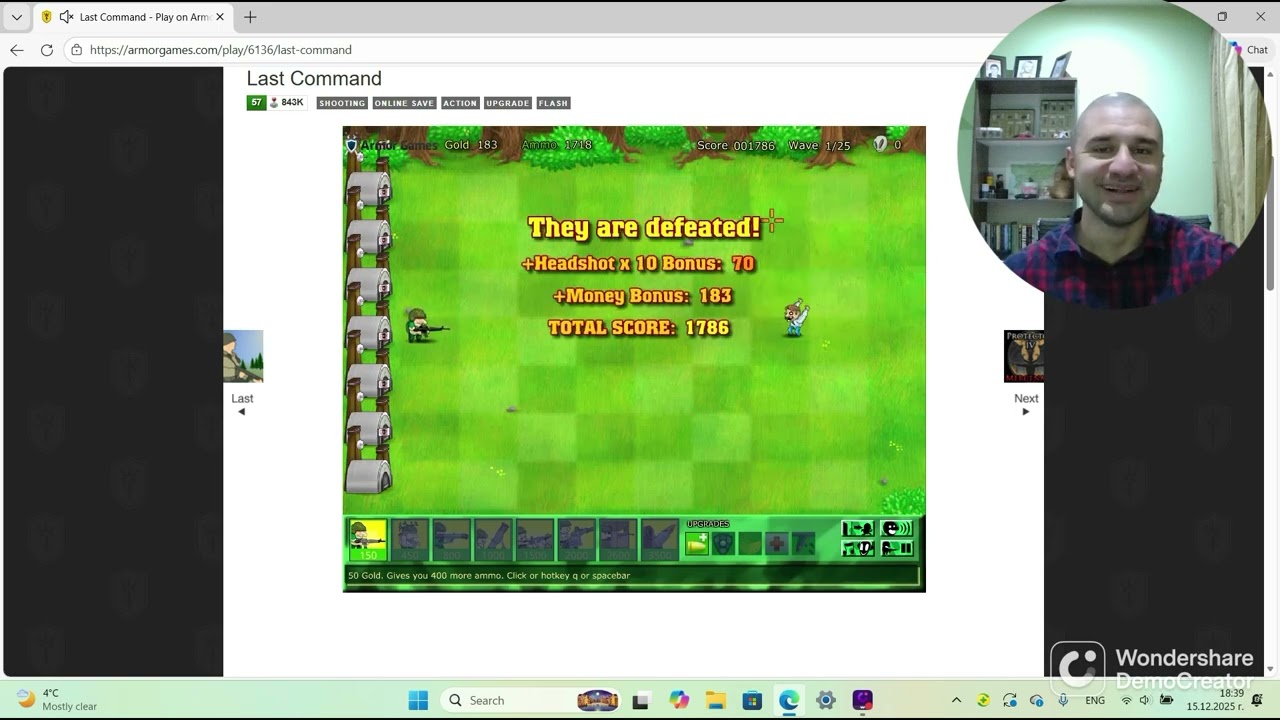This screenshot has width=1280, height=720.
Task: Click the 843K plays counter
Action: 287,103
